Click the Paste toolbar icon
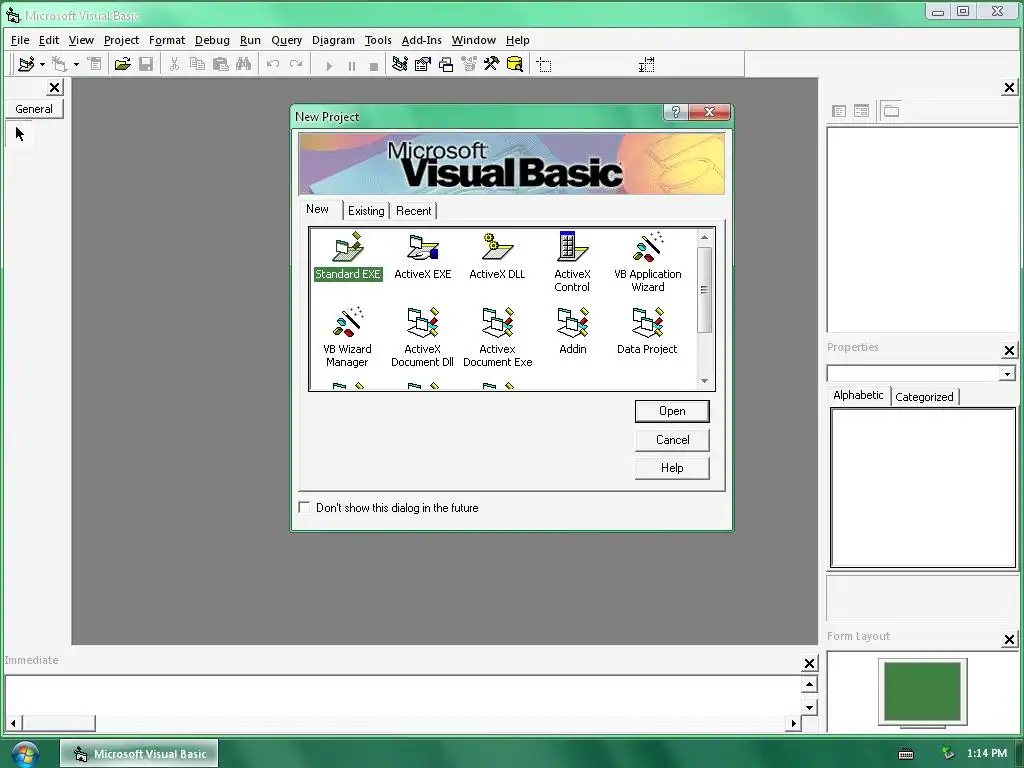This screenshot has width=1024, height=768. (x=221, y=64)
